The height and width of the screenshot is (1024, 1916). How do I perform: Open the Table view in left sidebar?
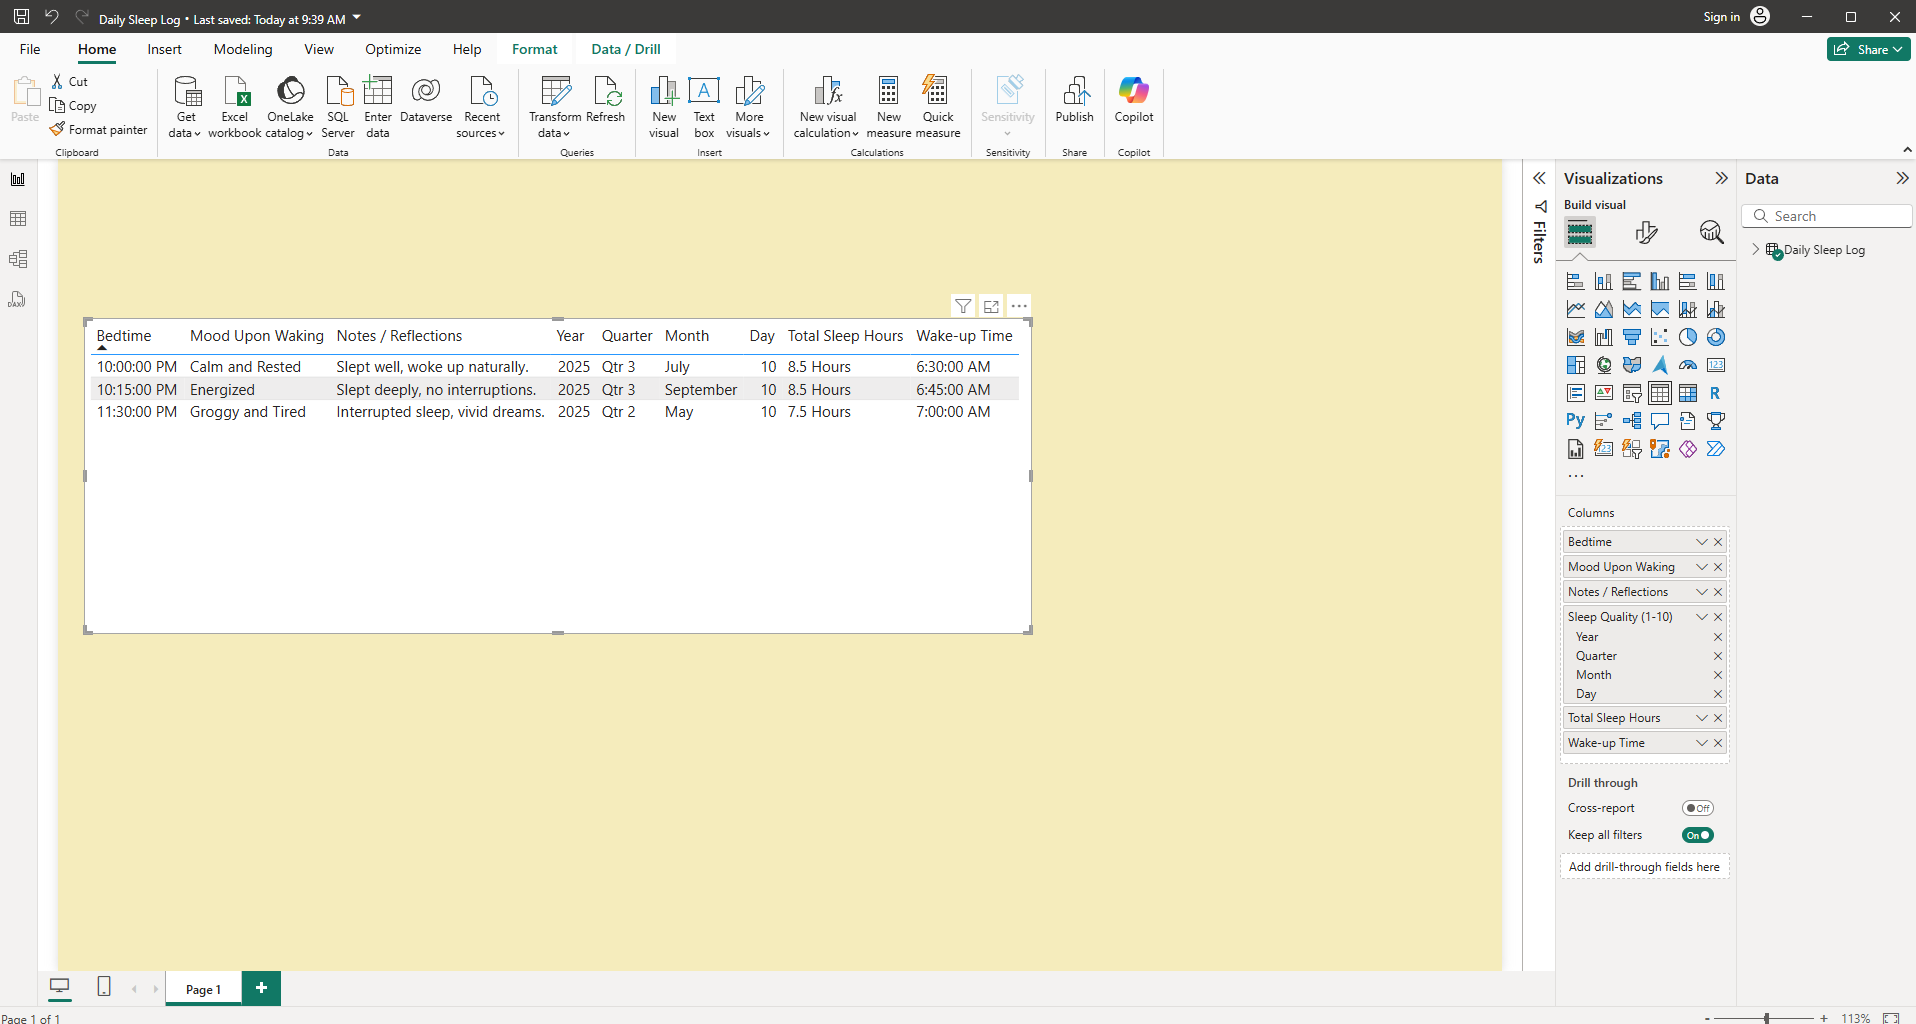18,219
